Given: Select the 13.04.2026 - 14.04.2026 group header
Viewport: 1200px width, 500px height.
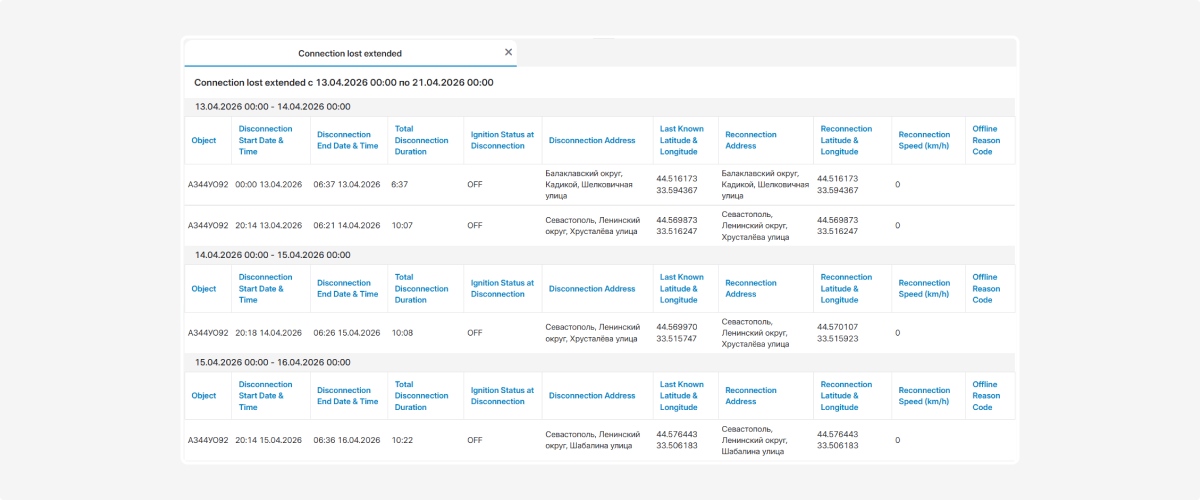Looking at the screenshot, I should coord(600,106).
